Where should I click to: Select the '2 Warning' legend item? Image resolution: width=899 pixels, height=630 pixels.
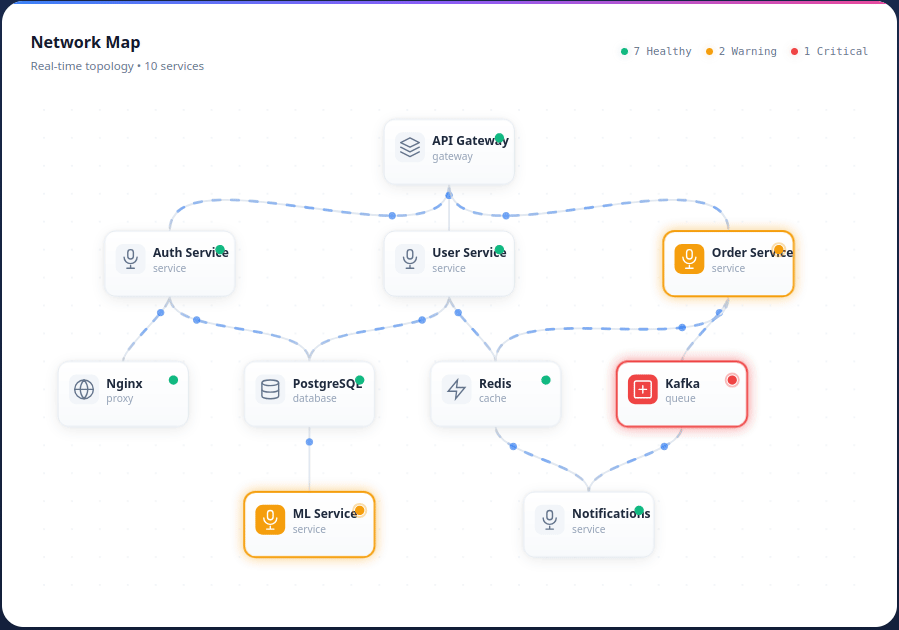point(741,51)
